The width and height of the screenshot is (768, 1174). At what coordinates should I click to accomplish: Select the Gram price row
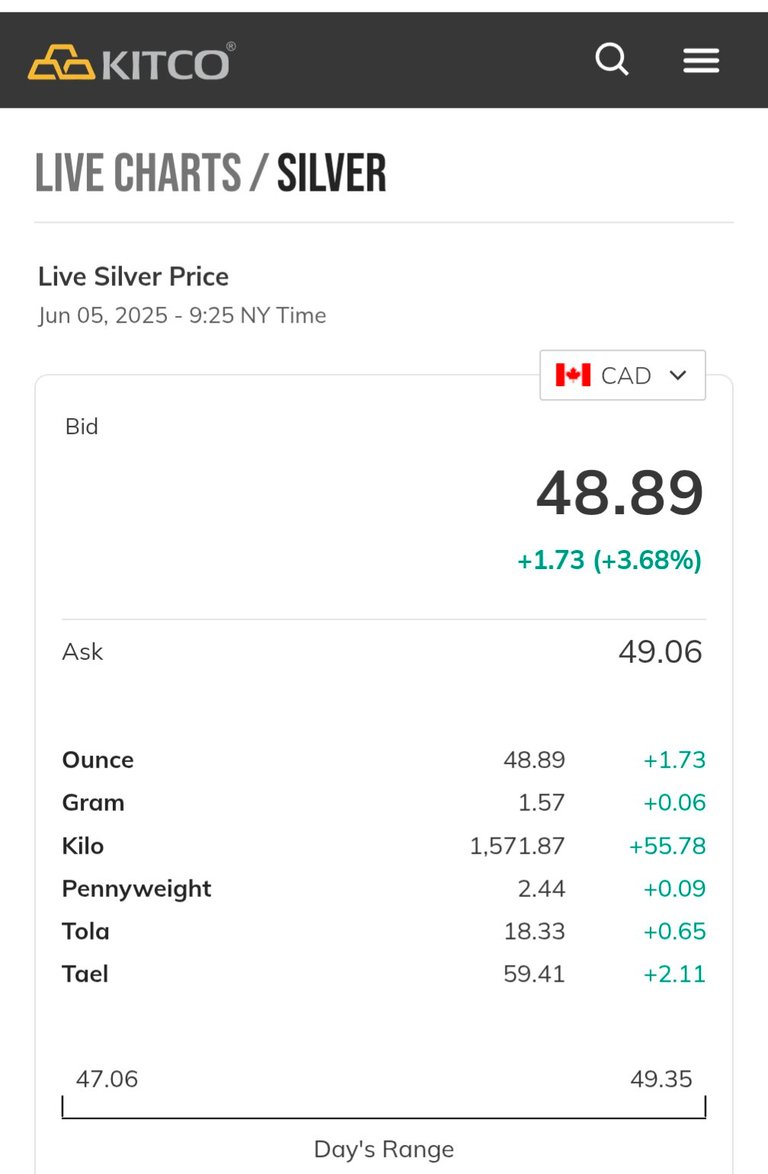click(383, 802)
